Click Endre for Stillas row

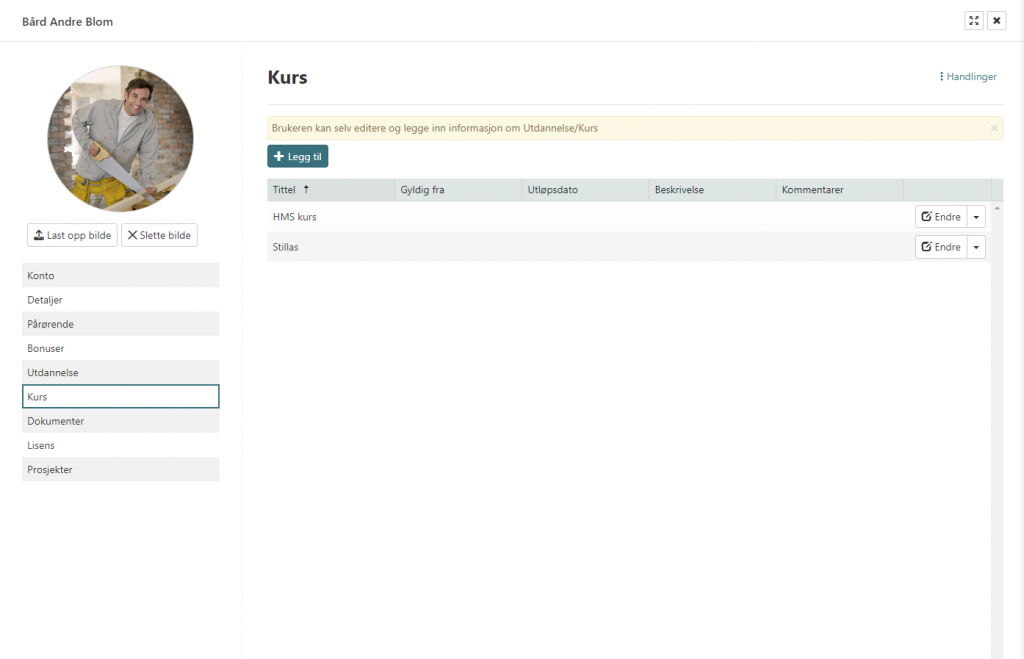[x=941, y=247]
